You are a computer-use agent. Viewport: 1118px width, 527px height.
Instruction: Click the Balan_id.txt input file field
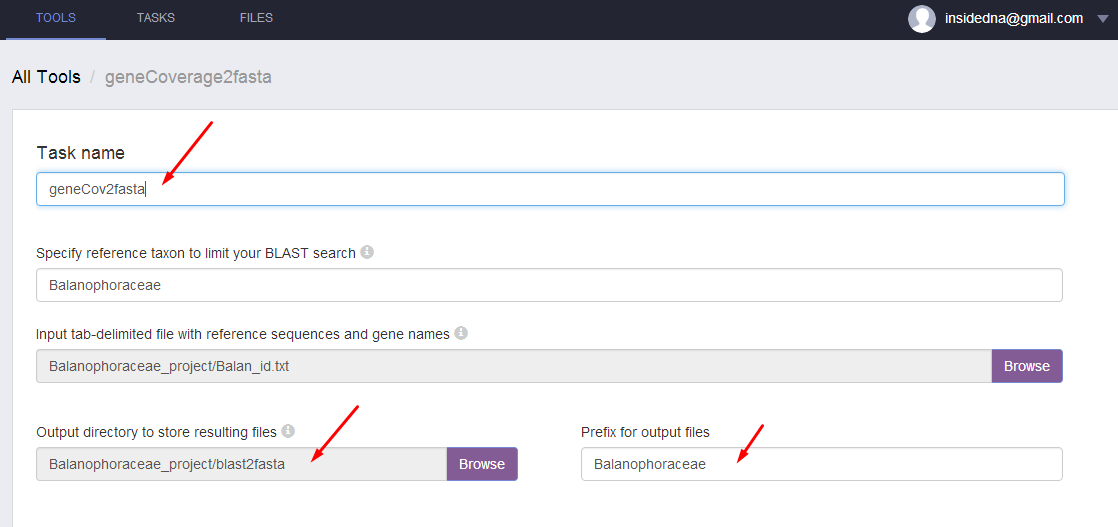[513, 366]
